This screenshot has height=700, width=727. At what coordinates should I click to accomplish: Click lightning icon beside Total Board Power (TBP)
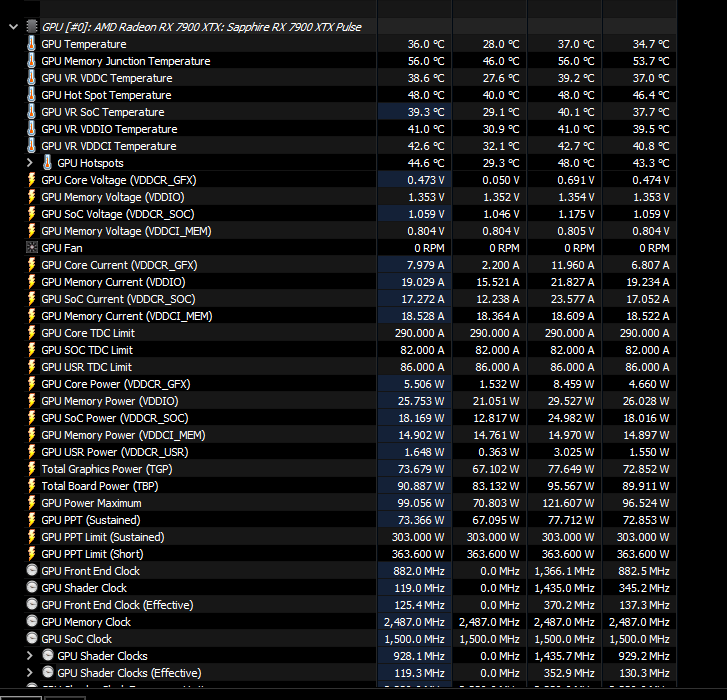(x=32, y=486)
